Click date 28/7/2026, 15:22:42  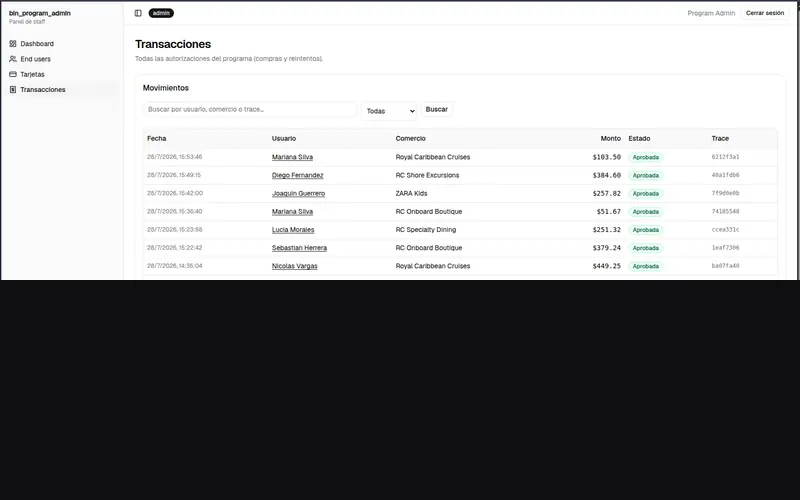174,248
